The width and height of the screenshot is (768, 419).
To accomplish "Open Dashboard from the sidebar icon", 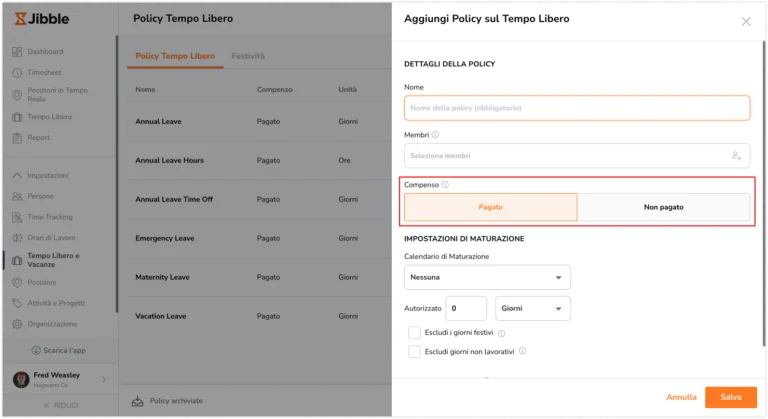I will (x=17, y=52).
